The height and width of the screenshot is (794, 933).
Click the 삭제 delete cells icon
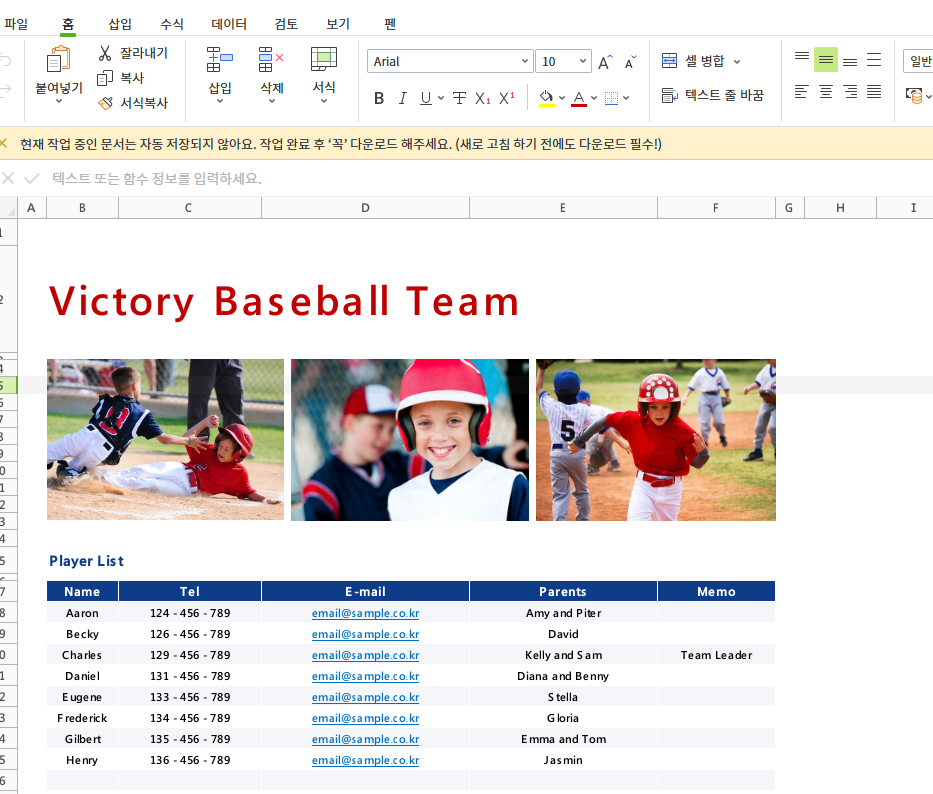pos(271,60)
